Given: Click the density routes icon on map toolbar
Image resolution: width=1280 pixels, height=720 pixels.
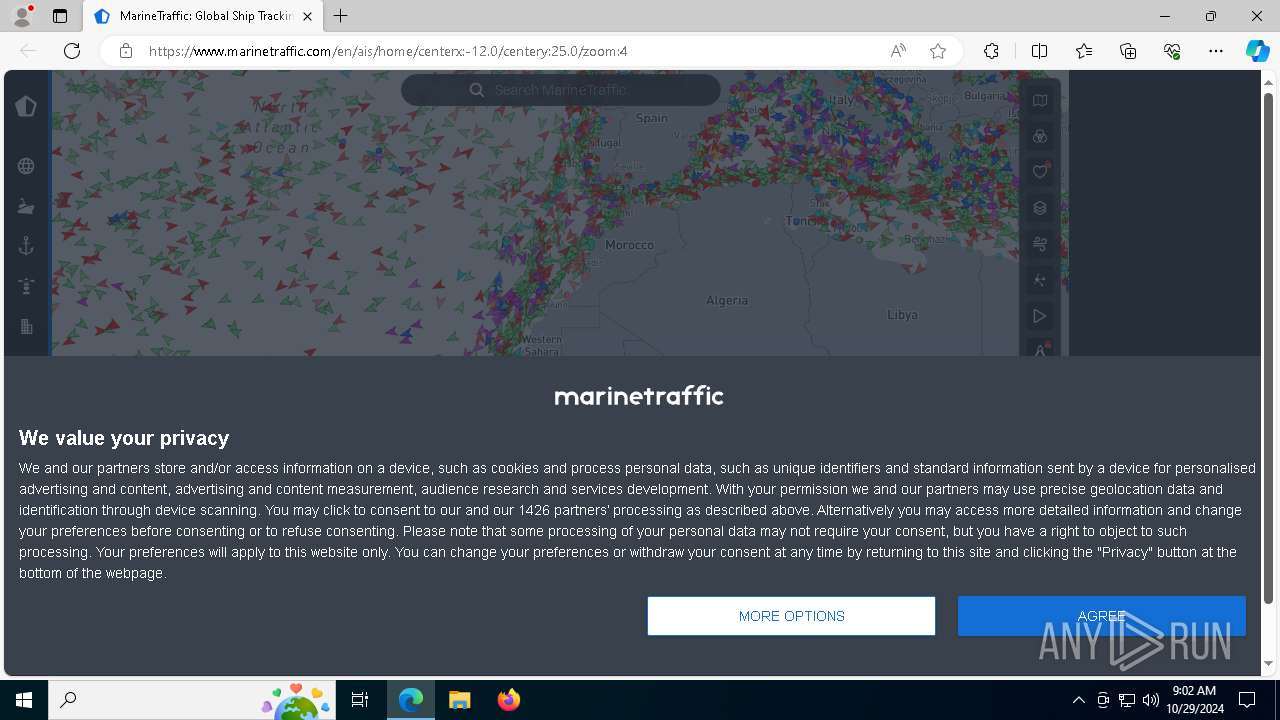Looking at the screenshot, I should (1040, 280).
